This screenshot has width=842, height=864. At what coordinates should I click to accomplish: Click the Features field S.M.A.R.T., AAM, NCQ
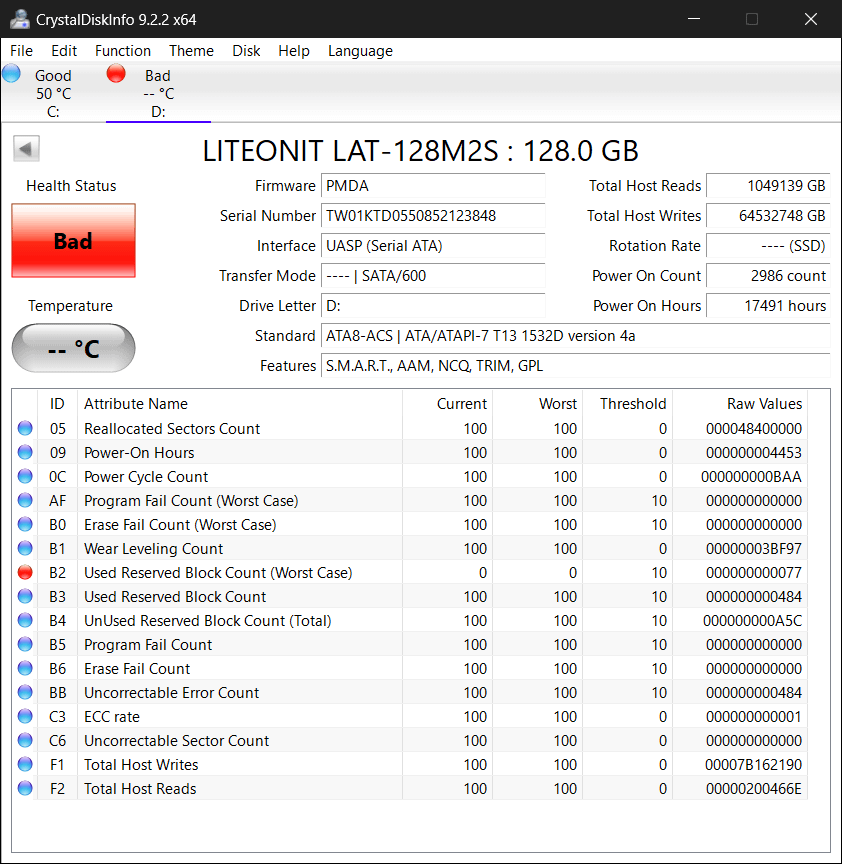[576, 365]
